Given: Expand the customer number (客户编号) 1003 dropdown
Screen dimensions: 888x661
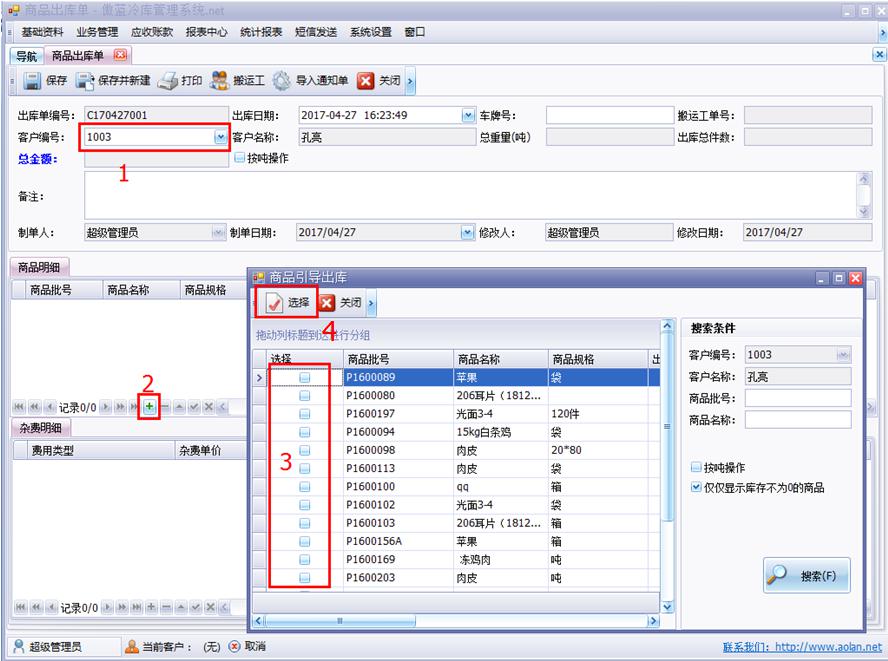Looking at the screenshot, I should 221,137.
